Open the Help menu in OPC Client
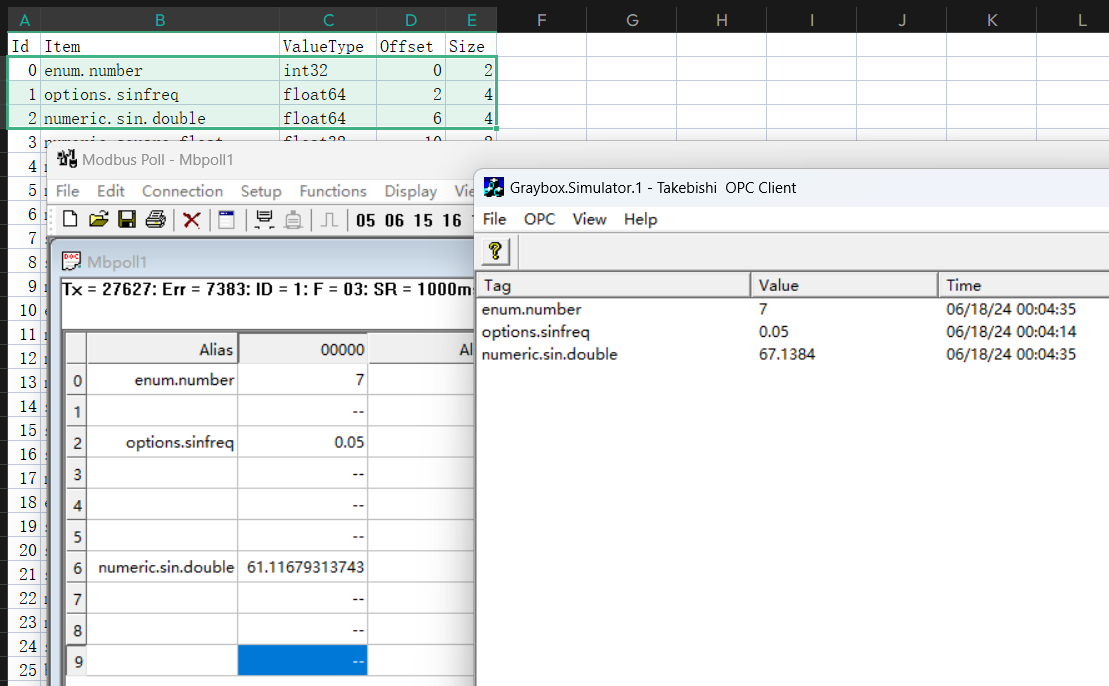1109x686 pixels. [x=640, y=219]
